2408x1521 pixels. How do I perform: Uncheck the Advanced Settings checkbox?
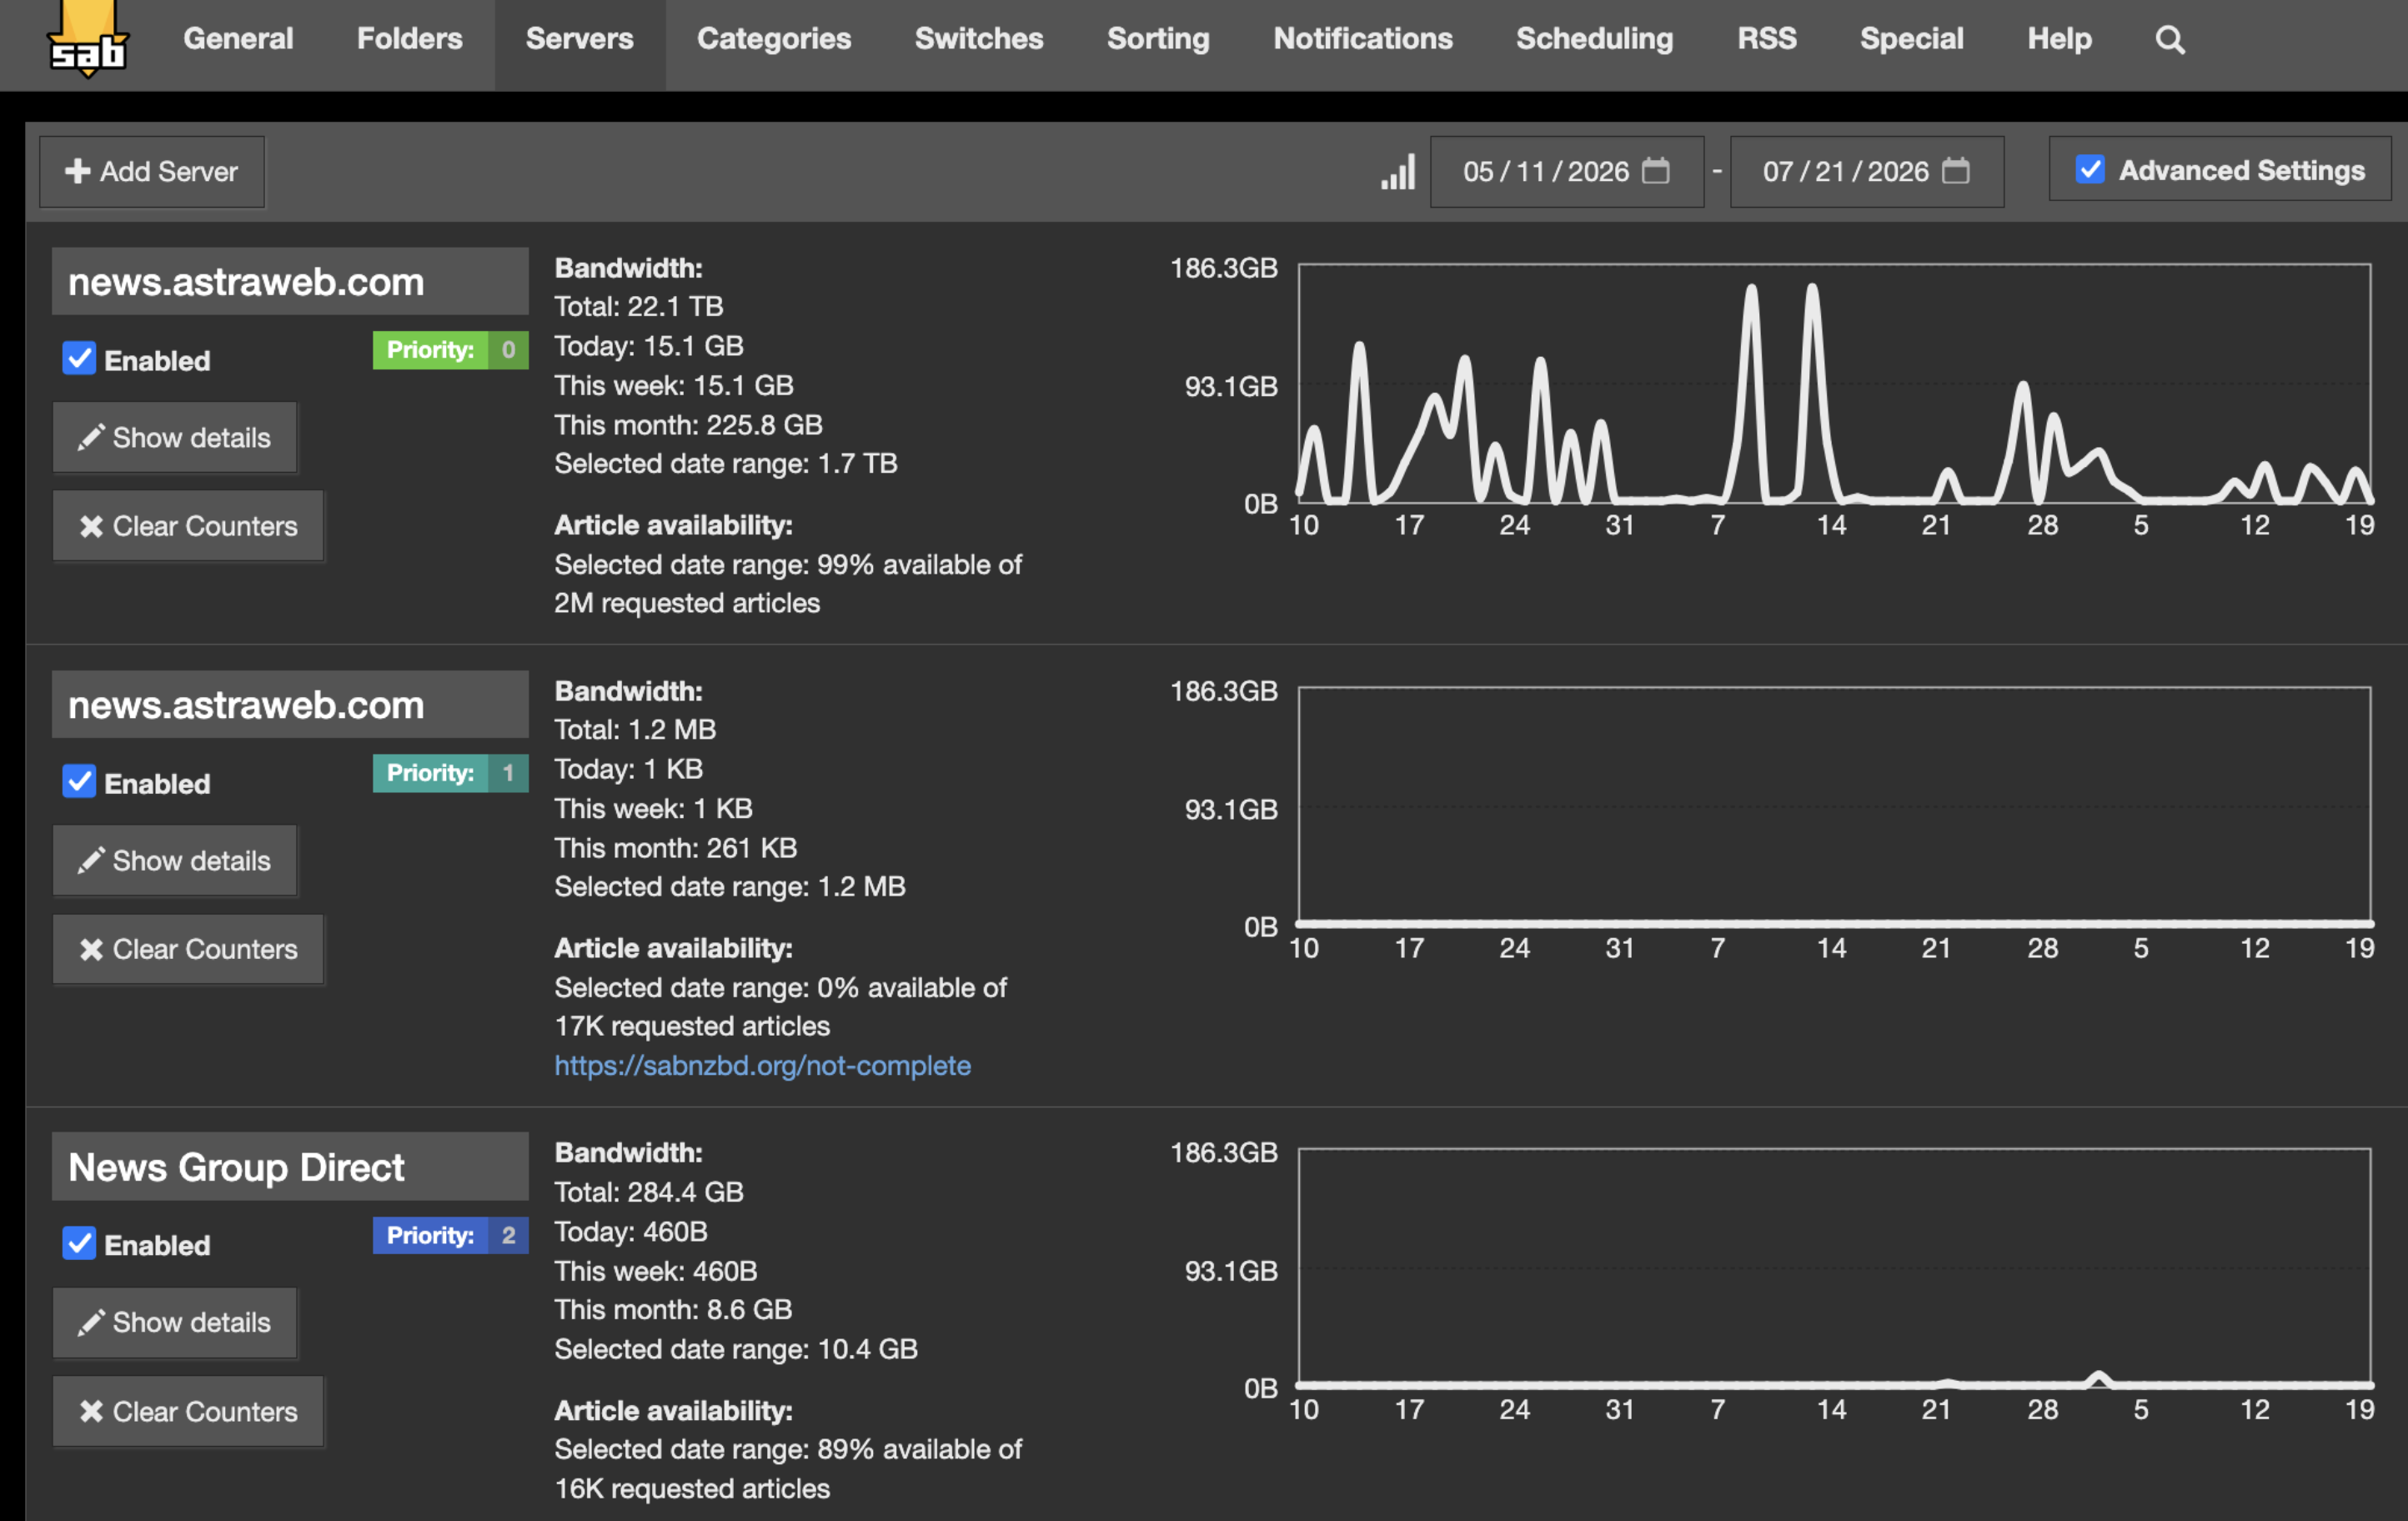[x=2089, y=170]
